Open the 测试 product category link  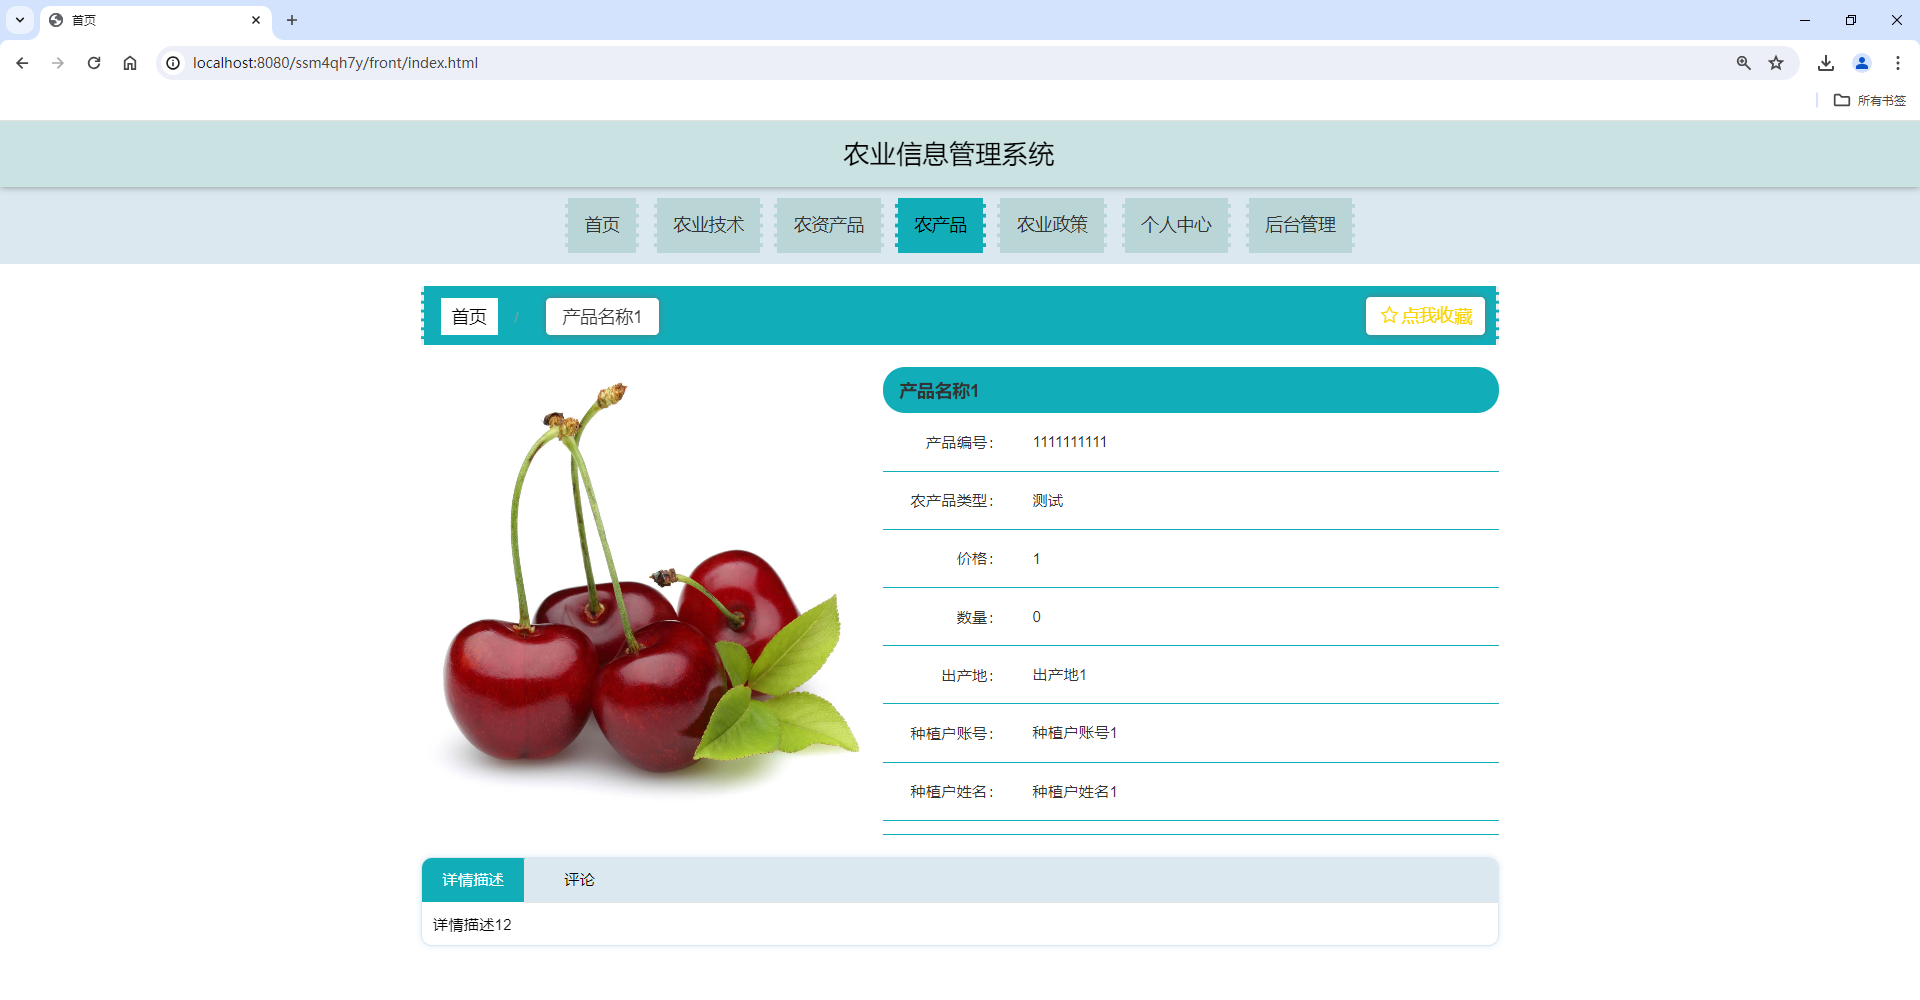tap(1046, 500)
